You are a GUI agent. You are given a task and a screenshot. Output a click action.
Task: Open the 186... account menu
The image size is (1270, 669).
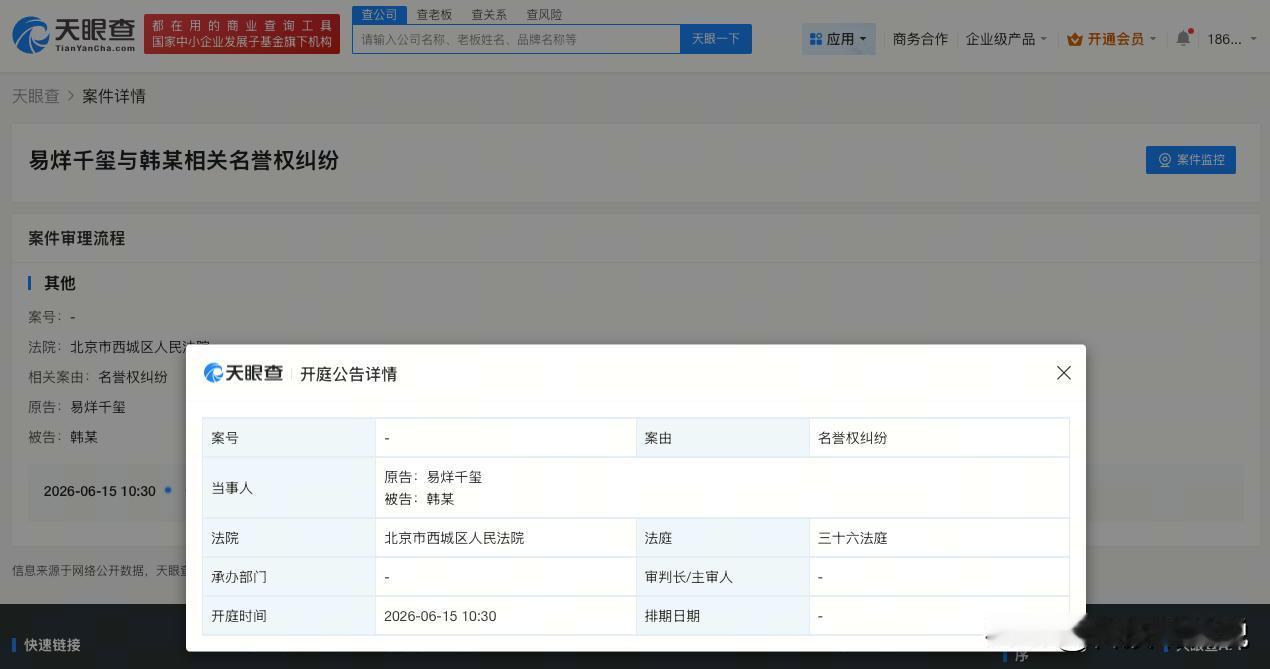(x=1231, y=39)
